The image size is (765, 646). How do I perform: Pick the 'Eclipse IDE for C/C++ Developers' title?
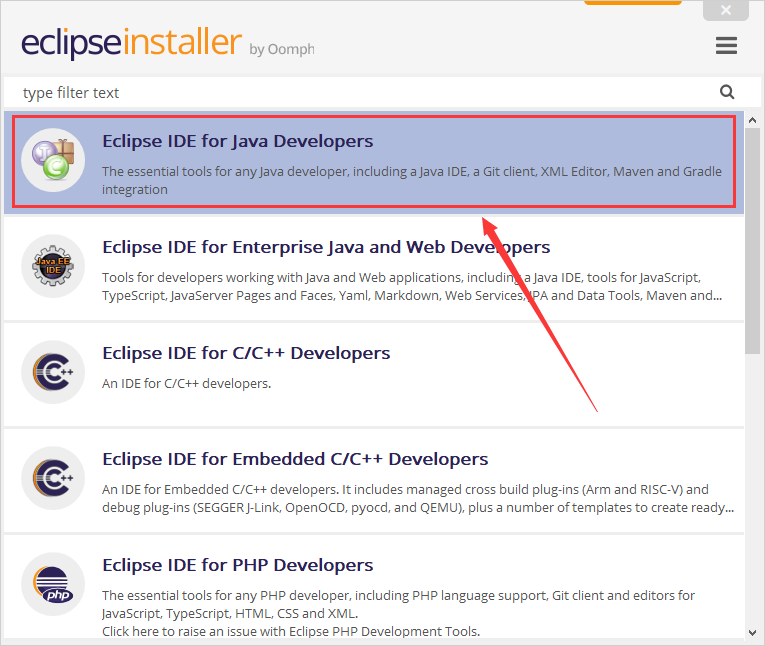click(246, 353)
